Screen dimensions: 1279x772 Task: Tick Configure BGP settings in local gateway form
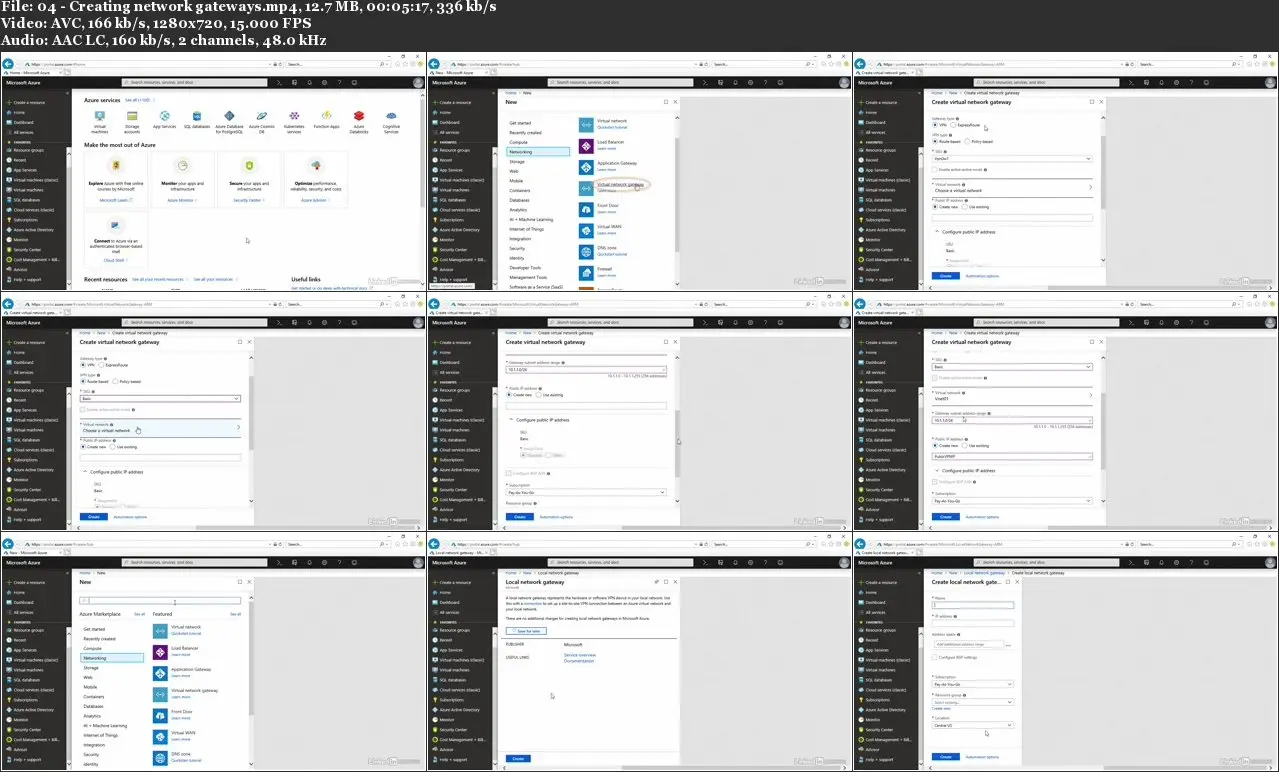pos(934,657)
